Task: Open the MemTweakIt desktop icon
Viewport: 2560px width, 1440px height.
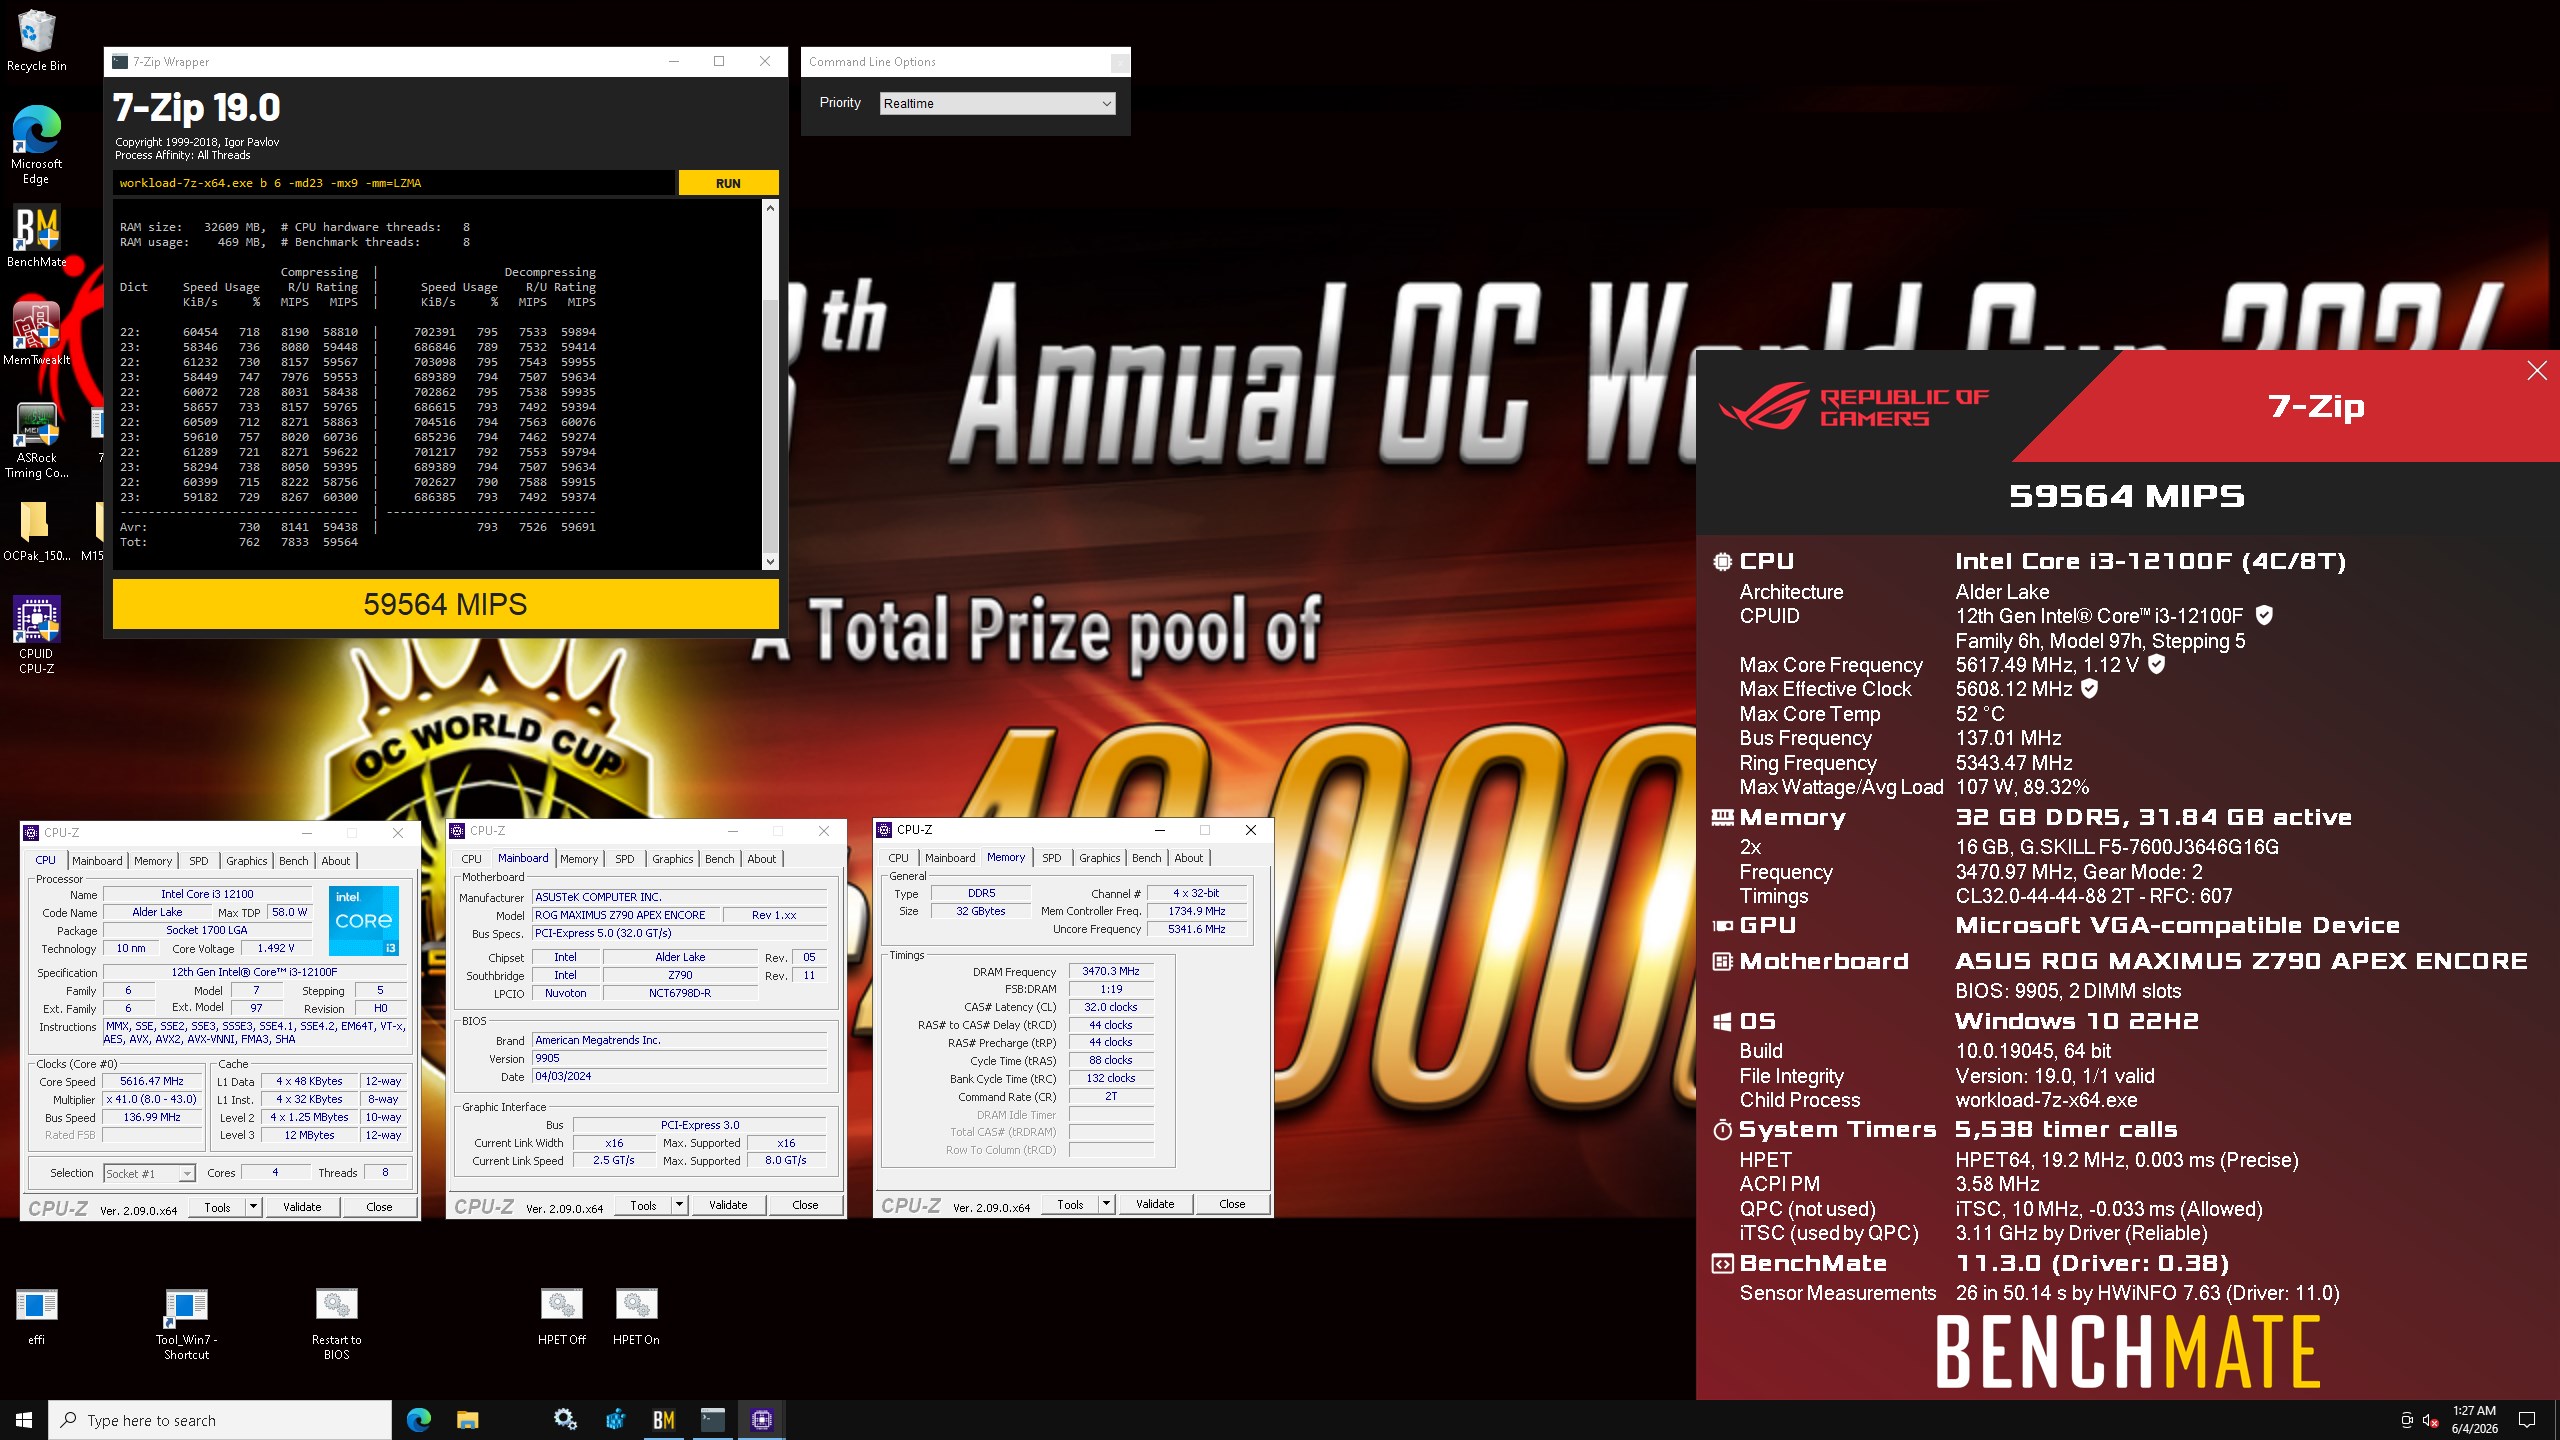Action: pyautogui.click(x=36, y=334)
